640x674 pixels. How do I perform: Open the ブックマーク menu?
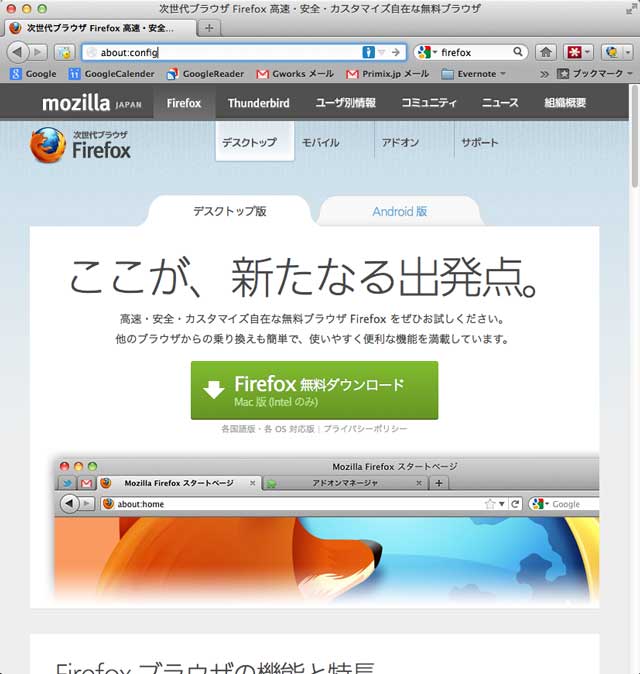[x=595, y=74]
